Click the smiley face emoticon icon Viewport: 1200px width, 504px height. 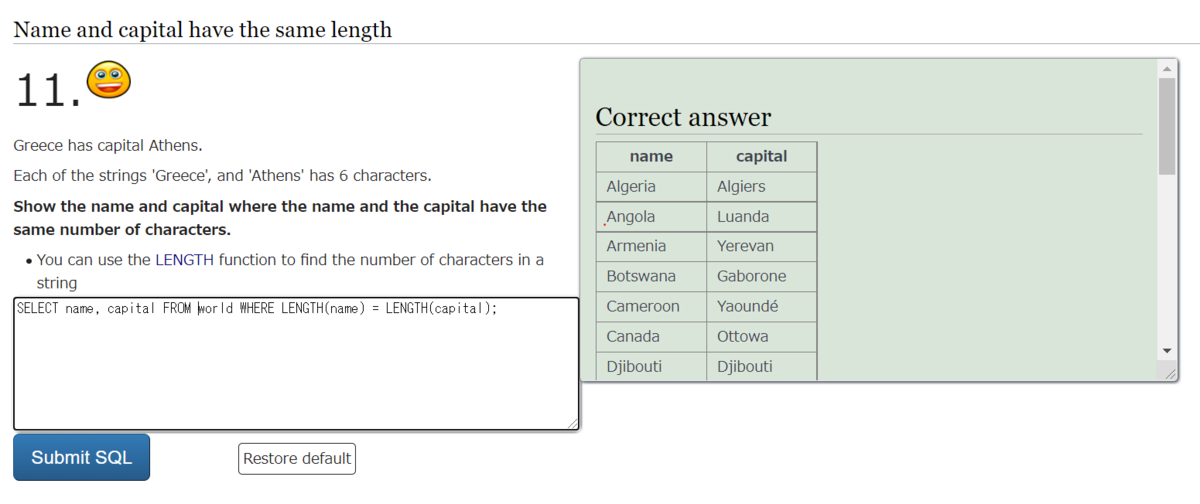tap(109, 80)
